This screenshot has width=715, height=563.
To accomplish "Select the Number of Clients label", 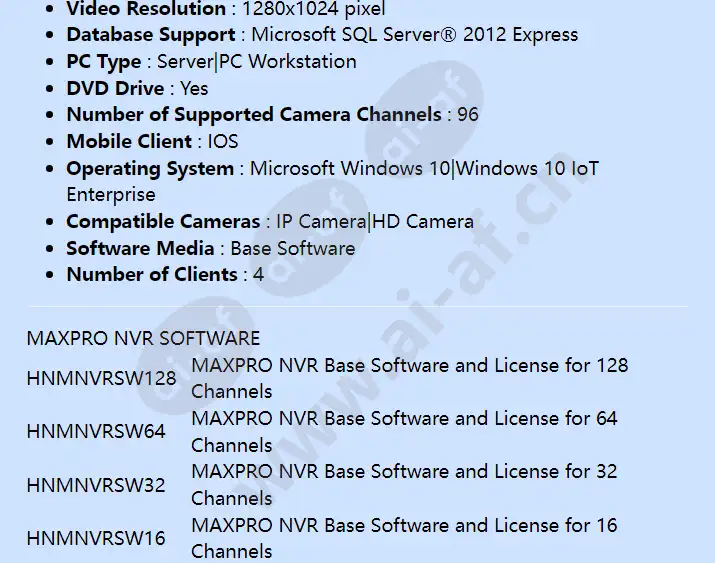I will (152, 275).
